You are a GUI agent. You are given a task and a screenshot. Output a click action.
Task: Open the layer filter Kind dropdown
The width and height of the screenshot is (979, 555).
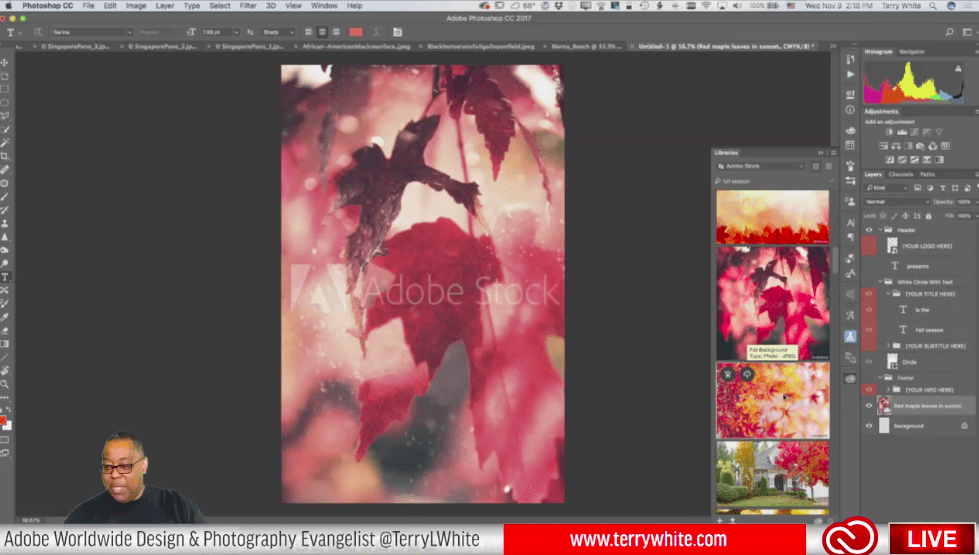887,188
